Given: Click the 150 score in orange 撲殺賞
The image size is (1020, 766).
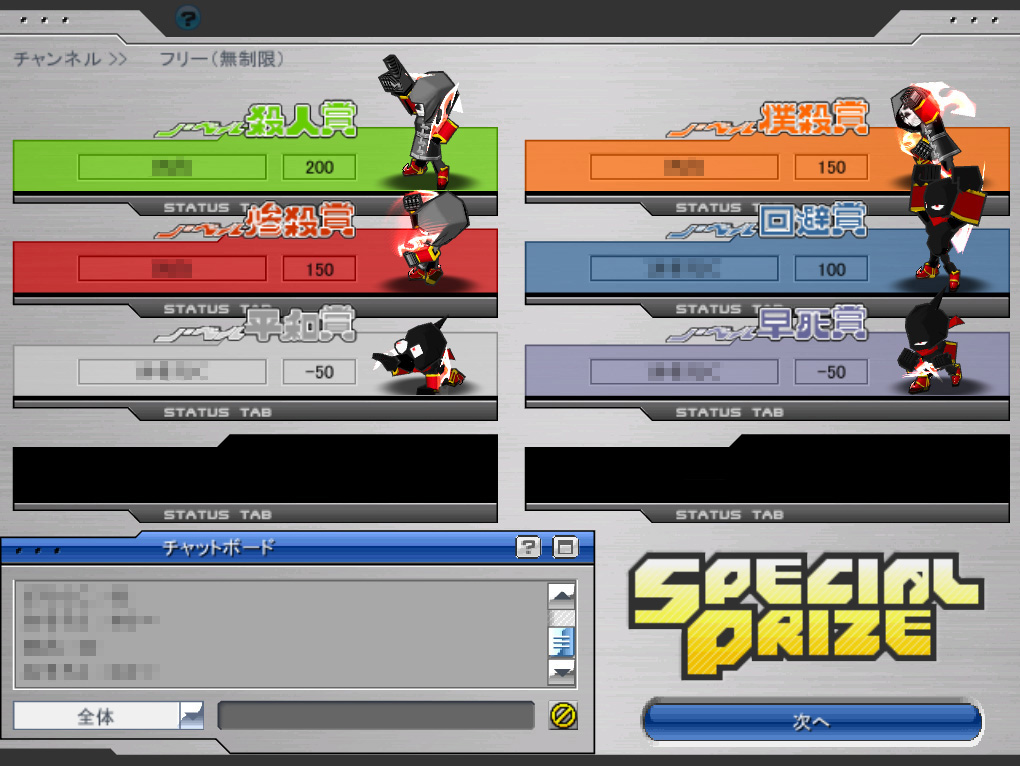Looking at the screenshot, I should (831, 167).
